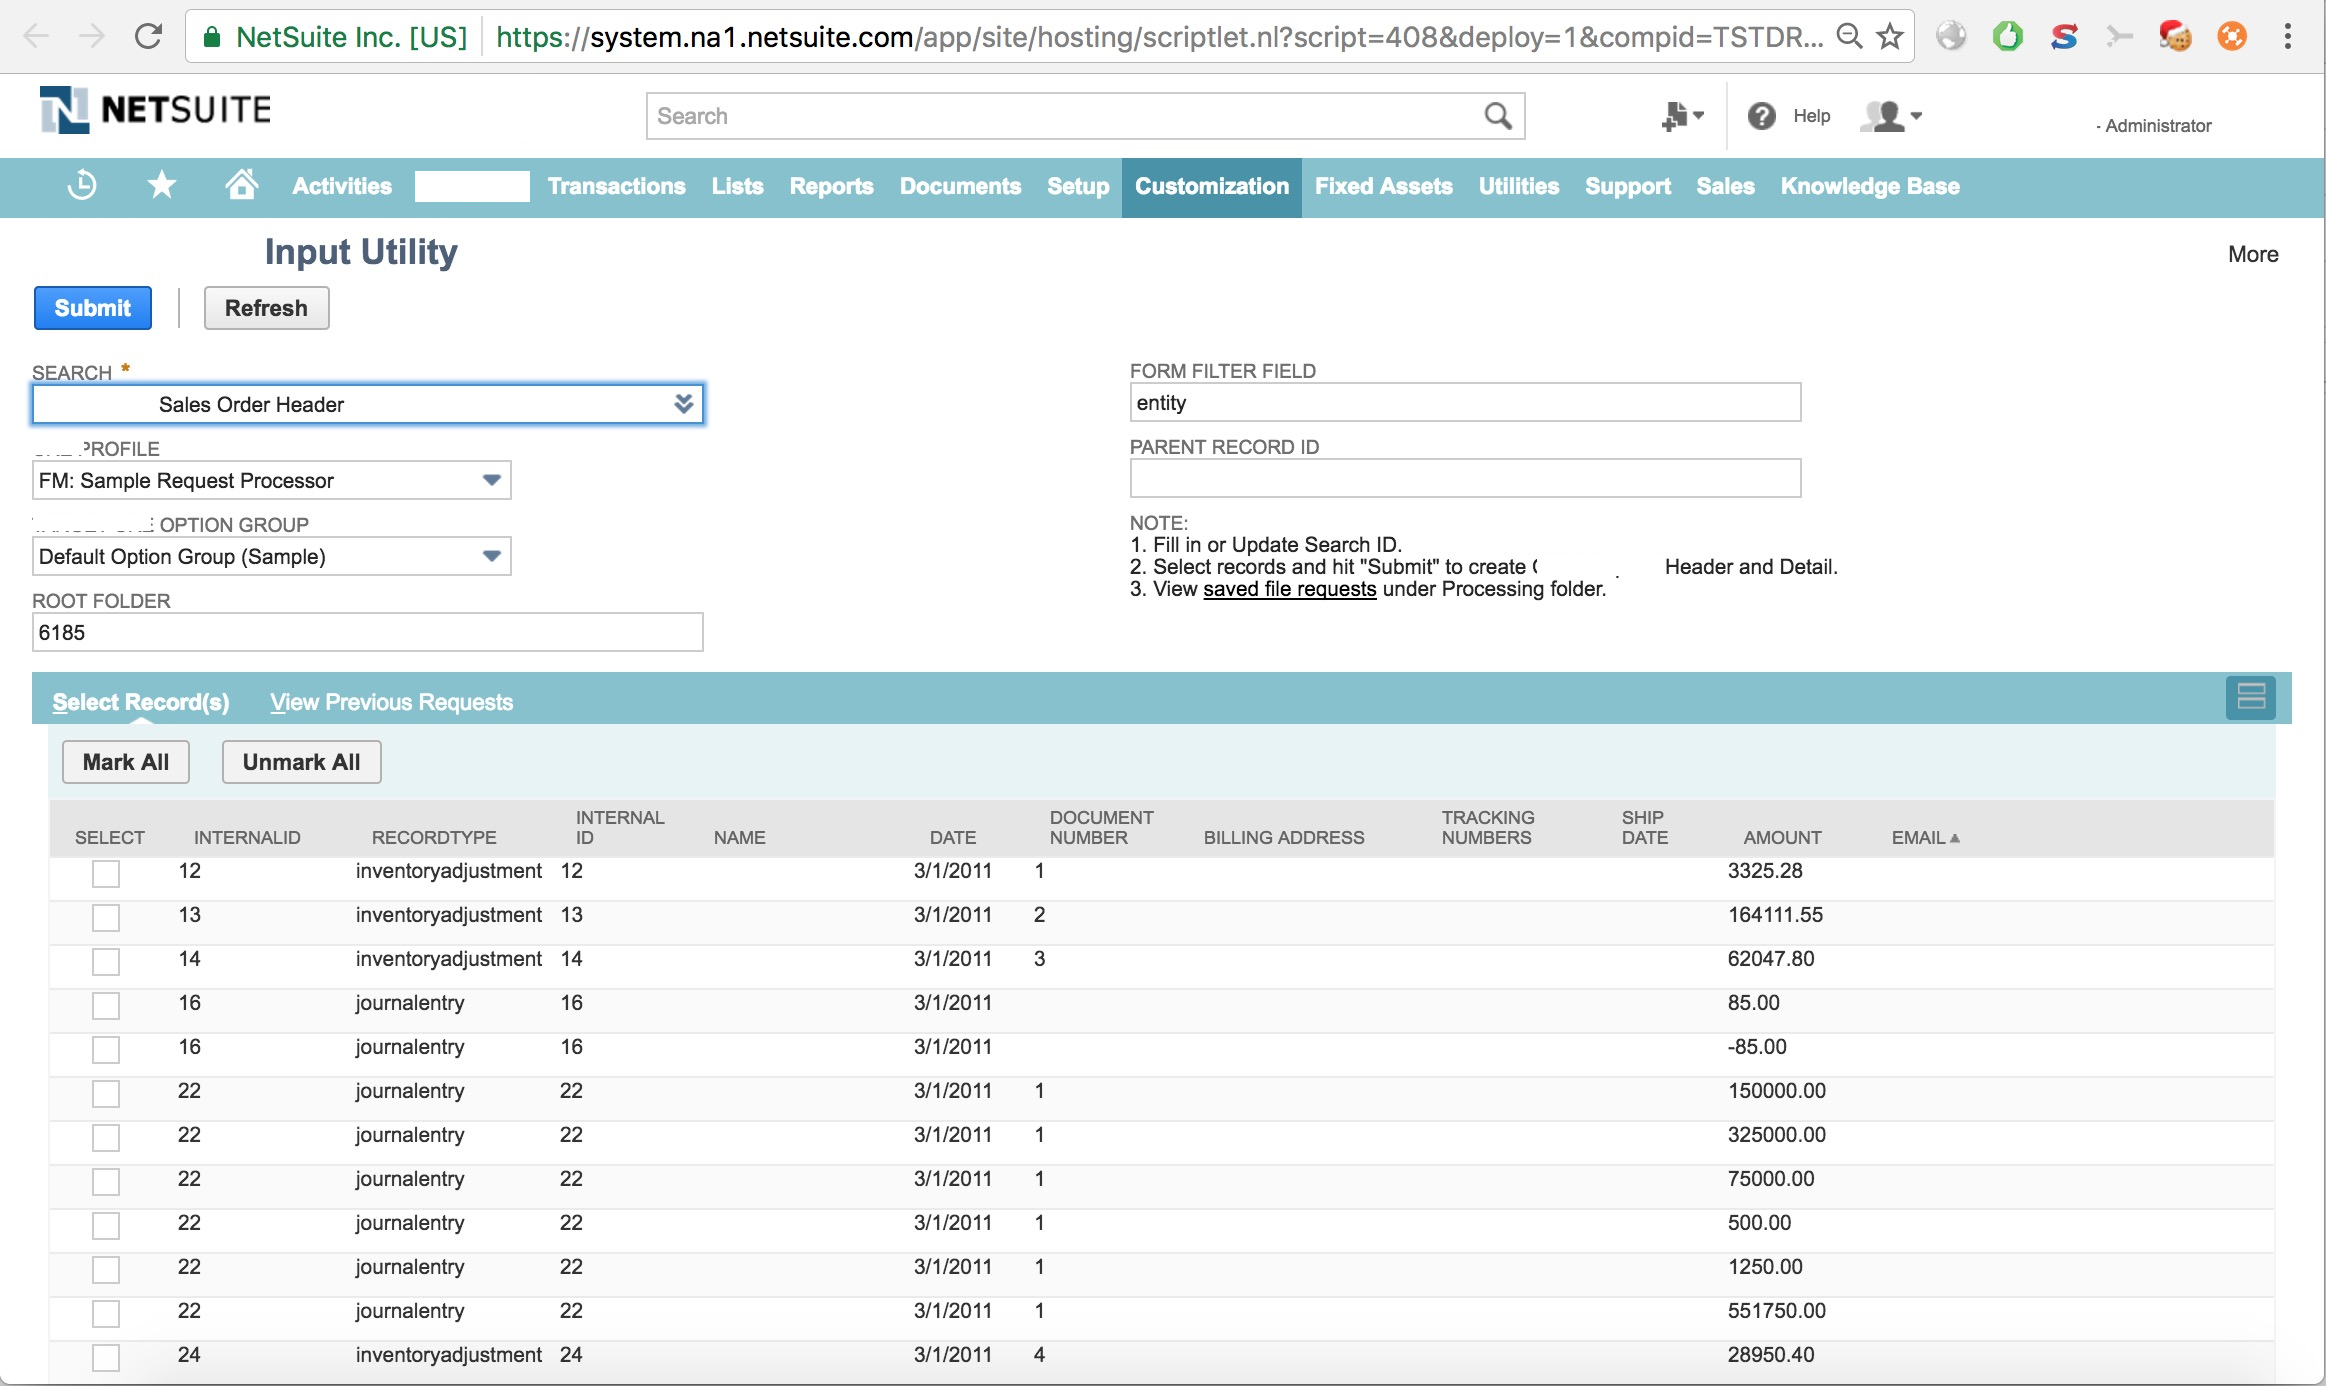Open the shortcuts star icon in navbar

162,186
